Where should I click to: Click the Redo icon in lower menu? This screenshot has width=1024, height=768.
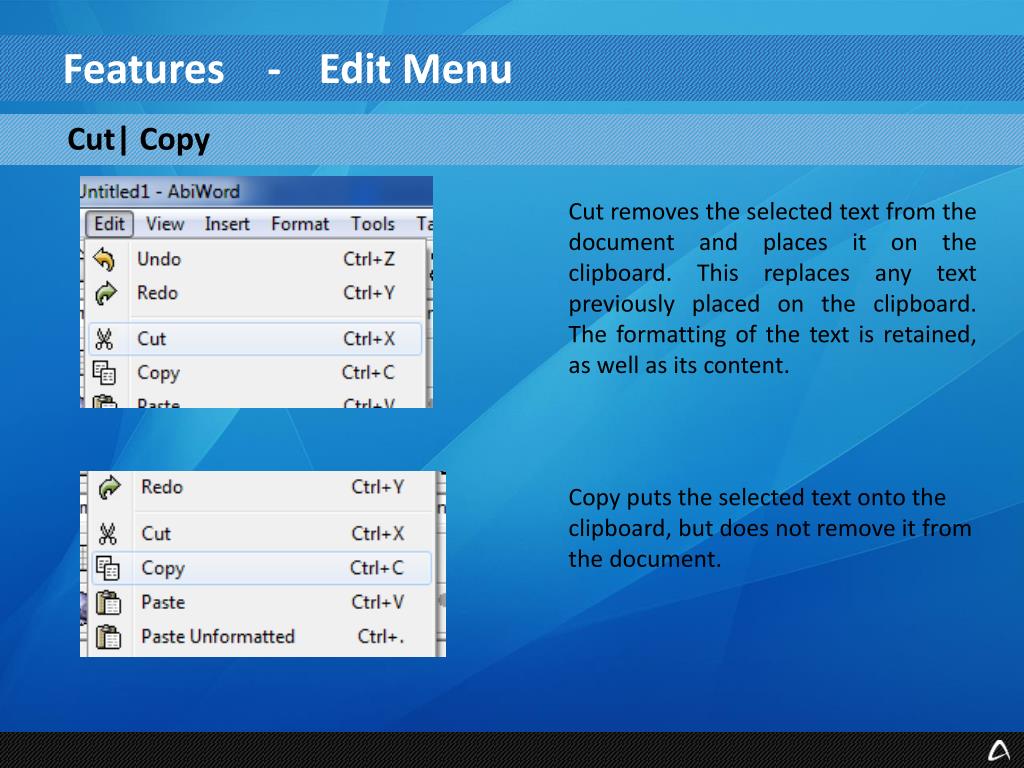[109, 487]
